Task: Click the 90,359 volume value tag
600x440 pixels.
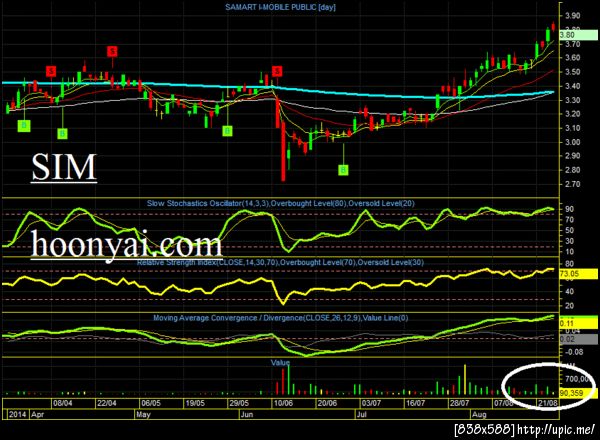Action: click(x=578, y=393)
